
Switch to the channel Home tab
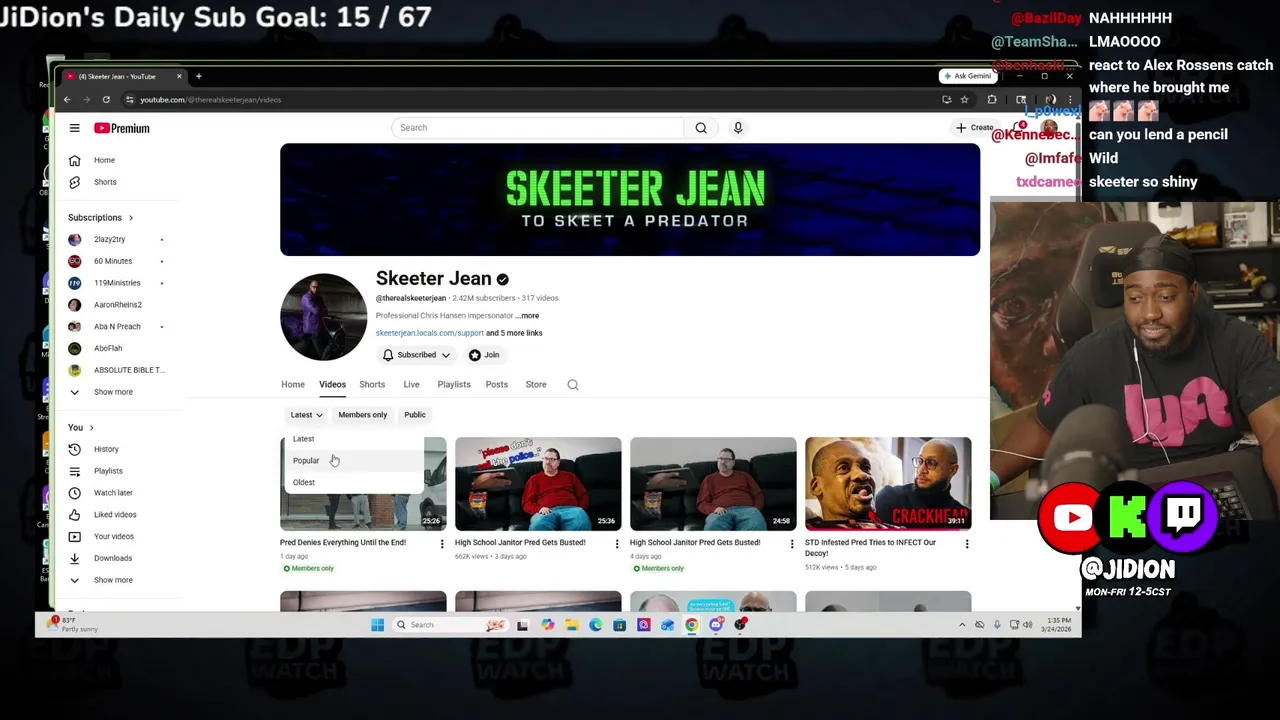(x=293, y=384)
